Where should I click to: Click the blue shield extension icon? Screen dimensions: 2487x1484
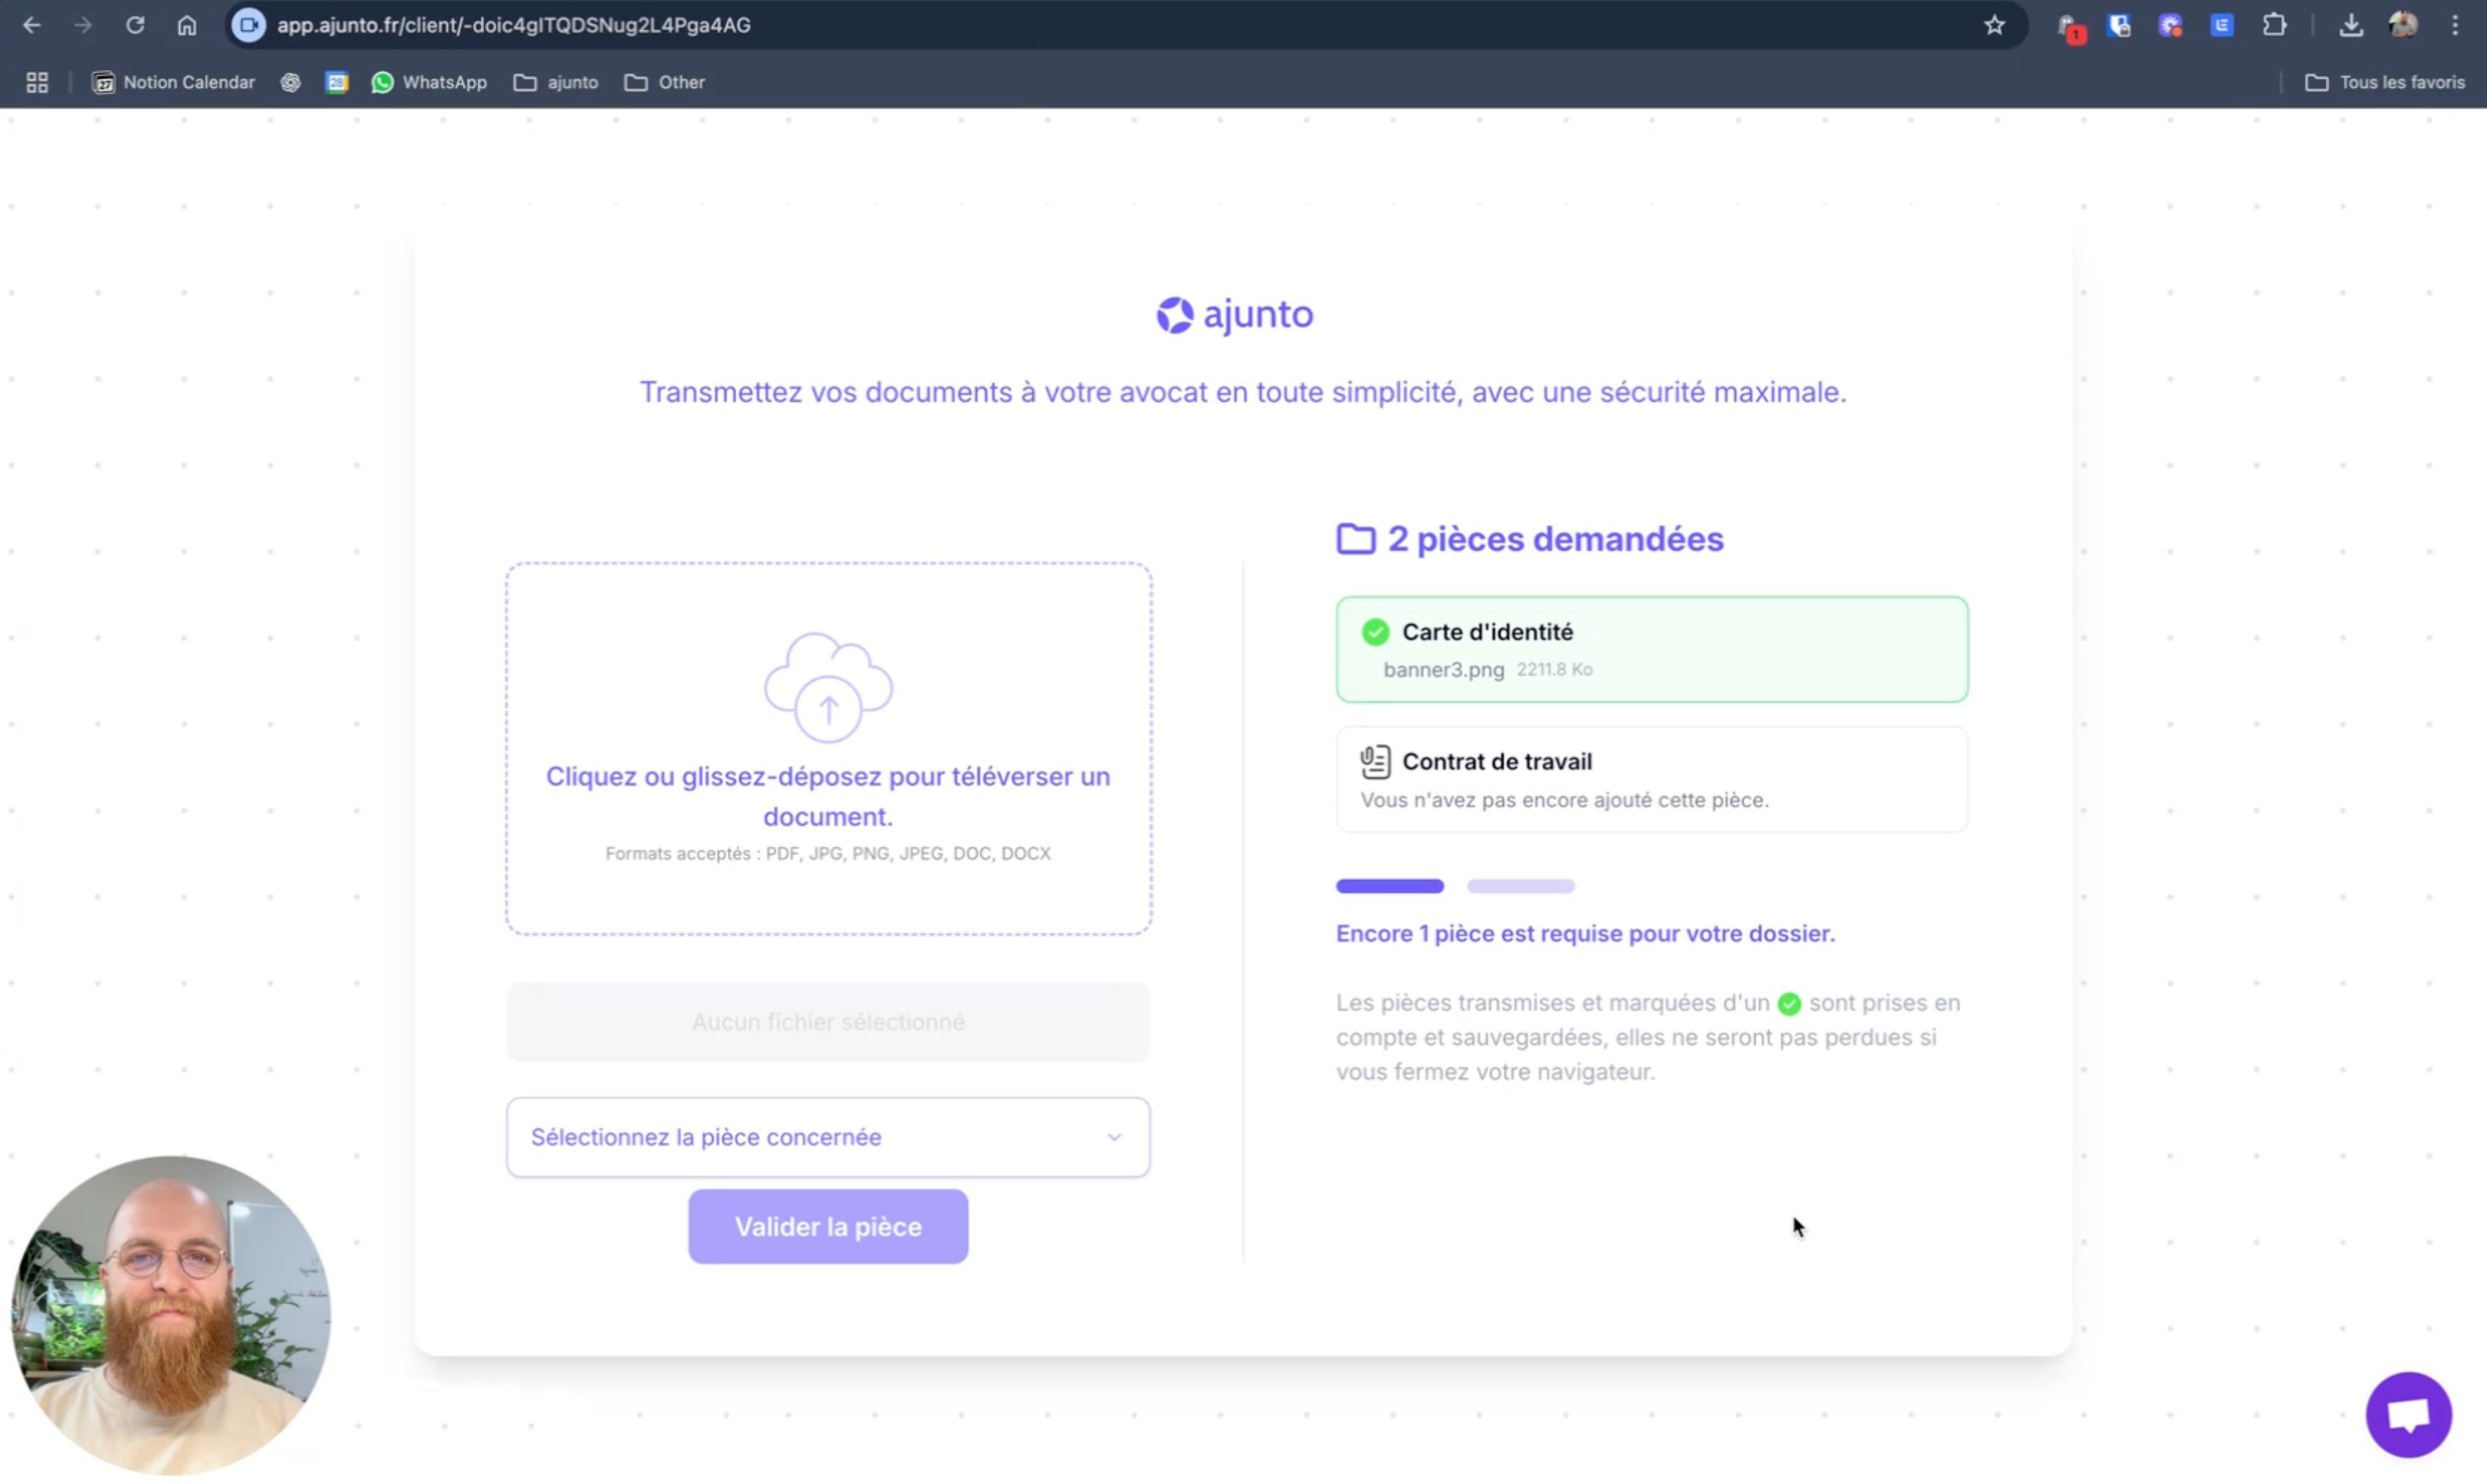coord(2119,25)
